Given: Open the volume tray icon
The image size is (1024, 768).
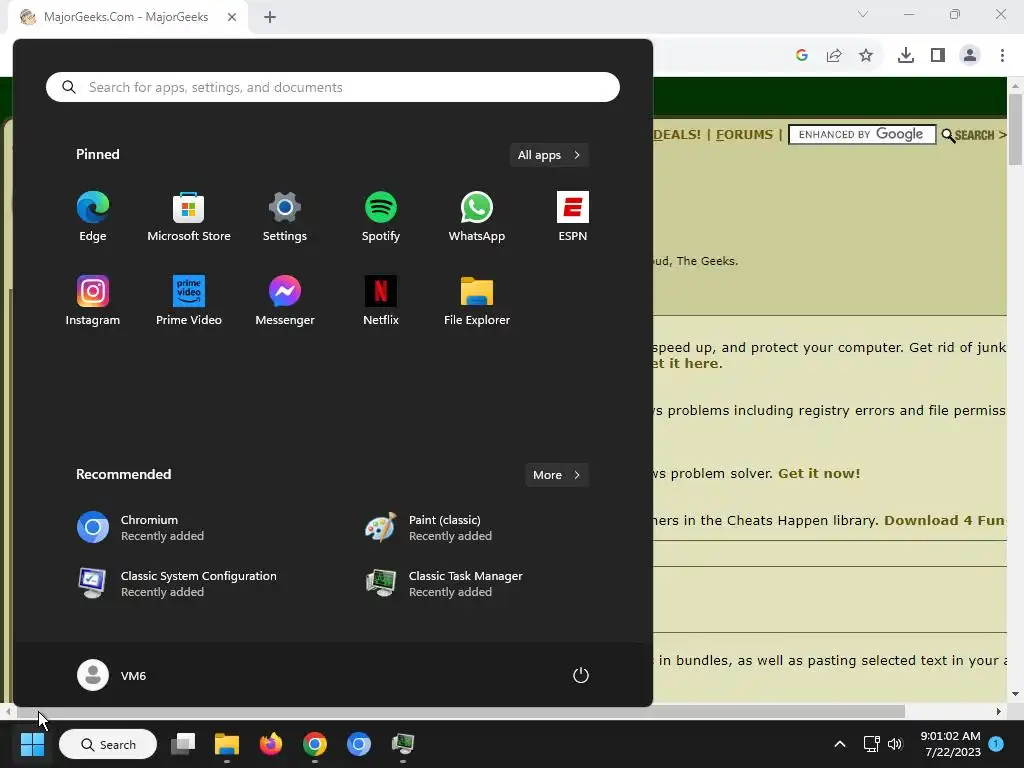Looking at the screenshot, I should [x=895, y=744].
